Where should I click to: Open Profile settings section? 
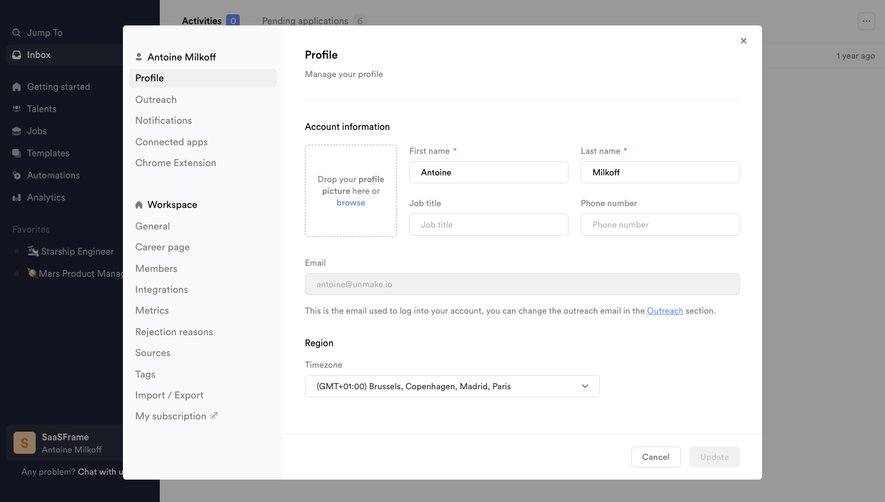point(203,78)
